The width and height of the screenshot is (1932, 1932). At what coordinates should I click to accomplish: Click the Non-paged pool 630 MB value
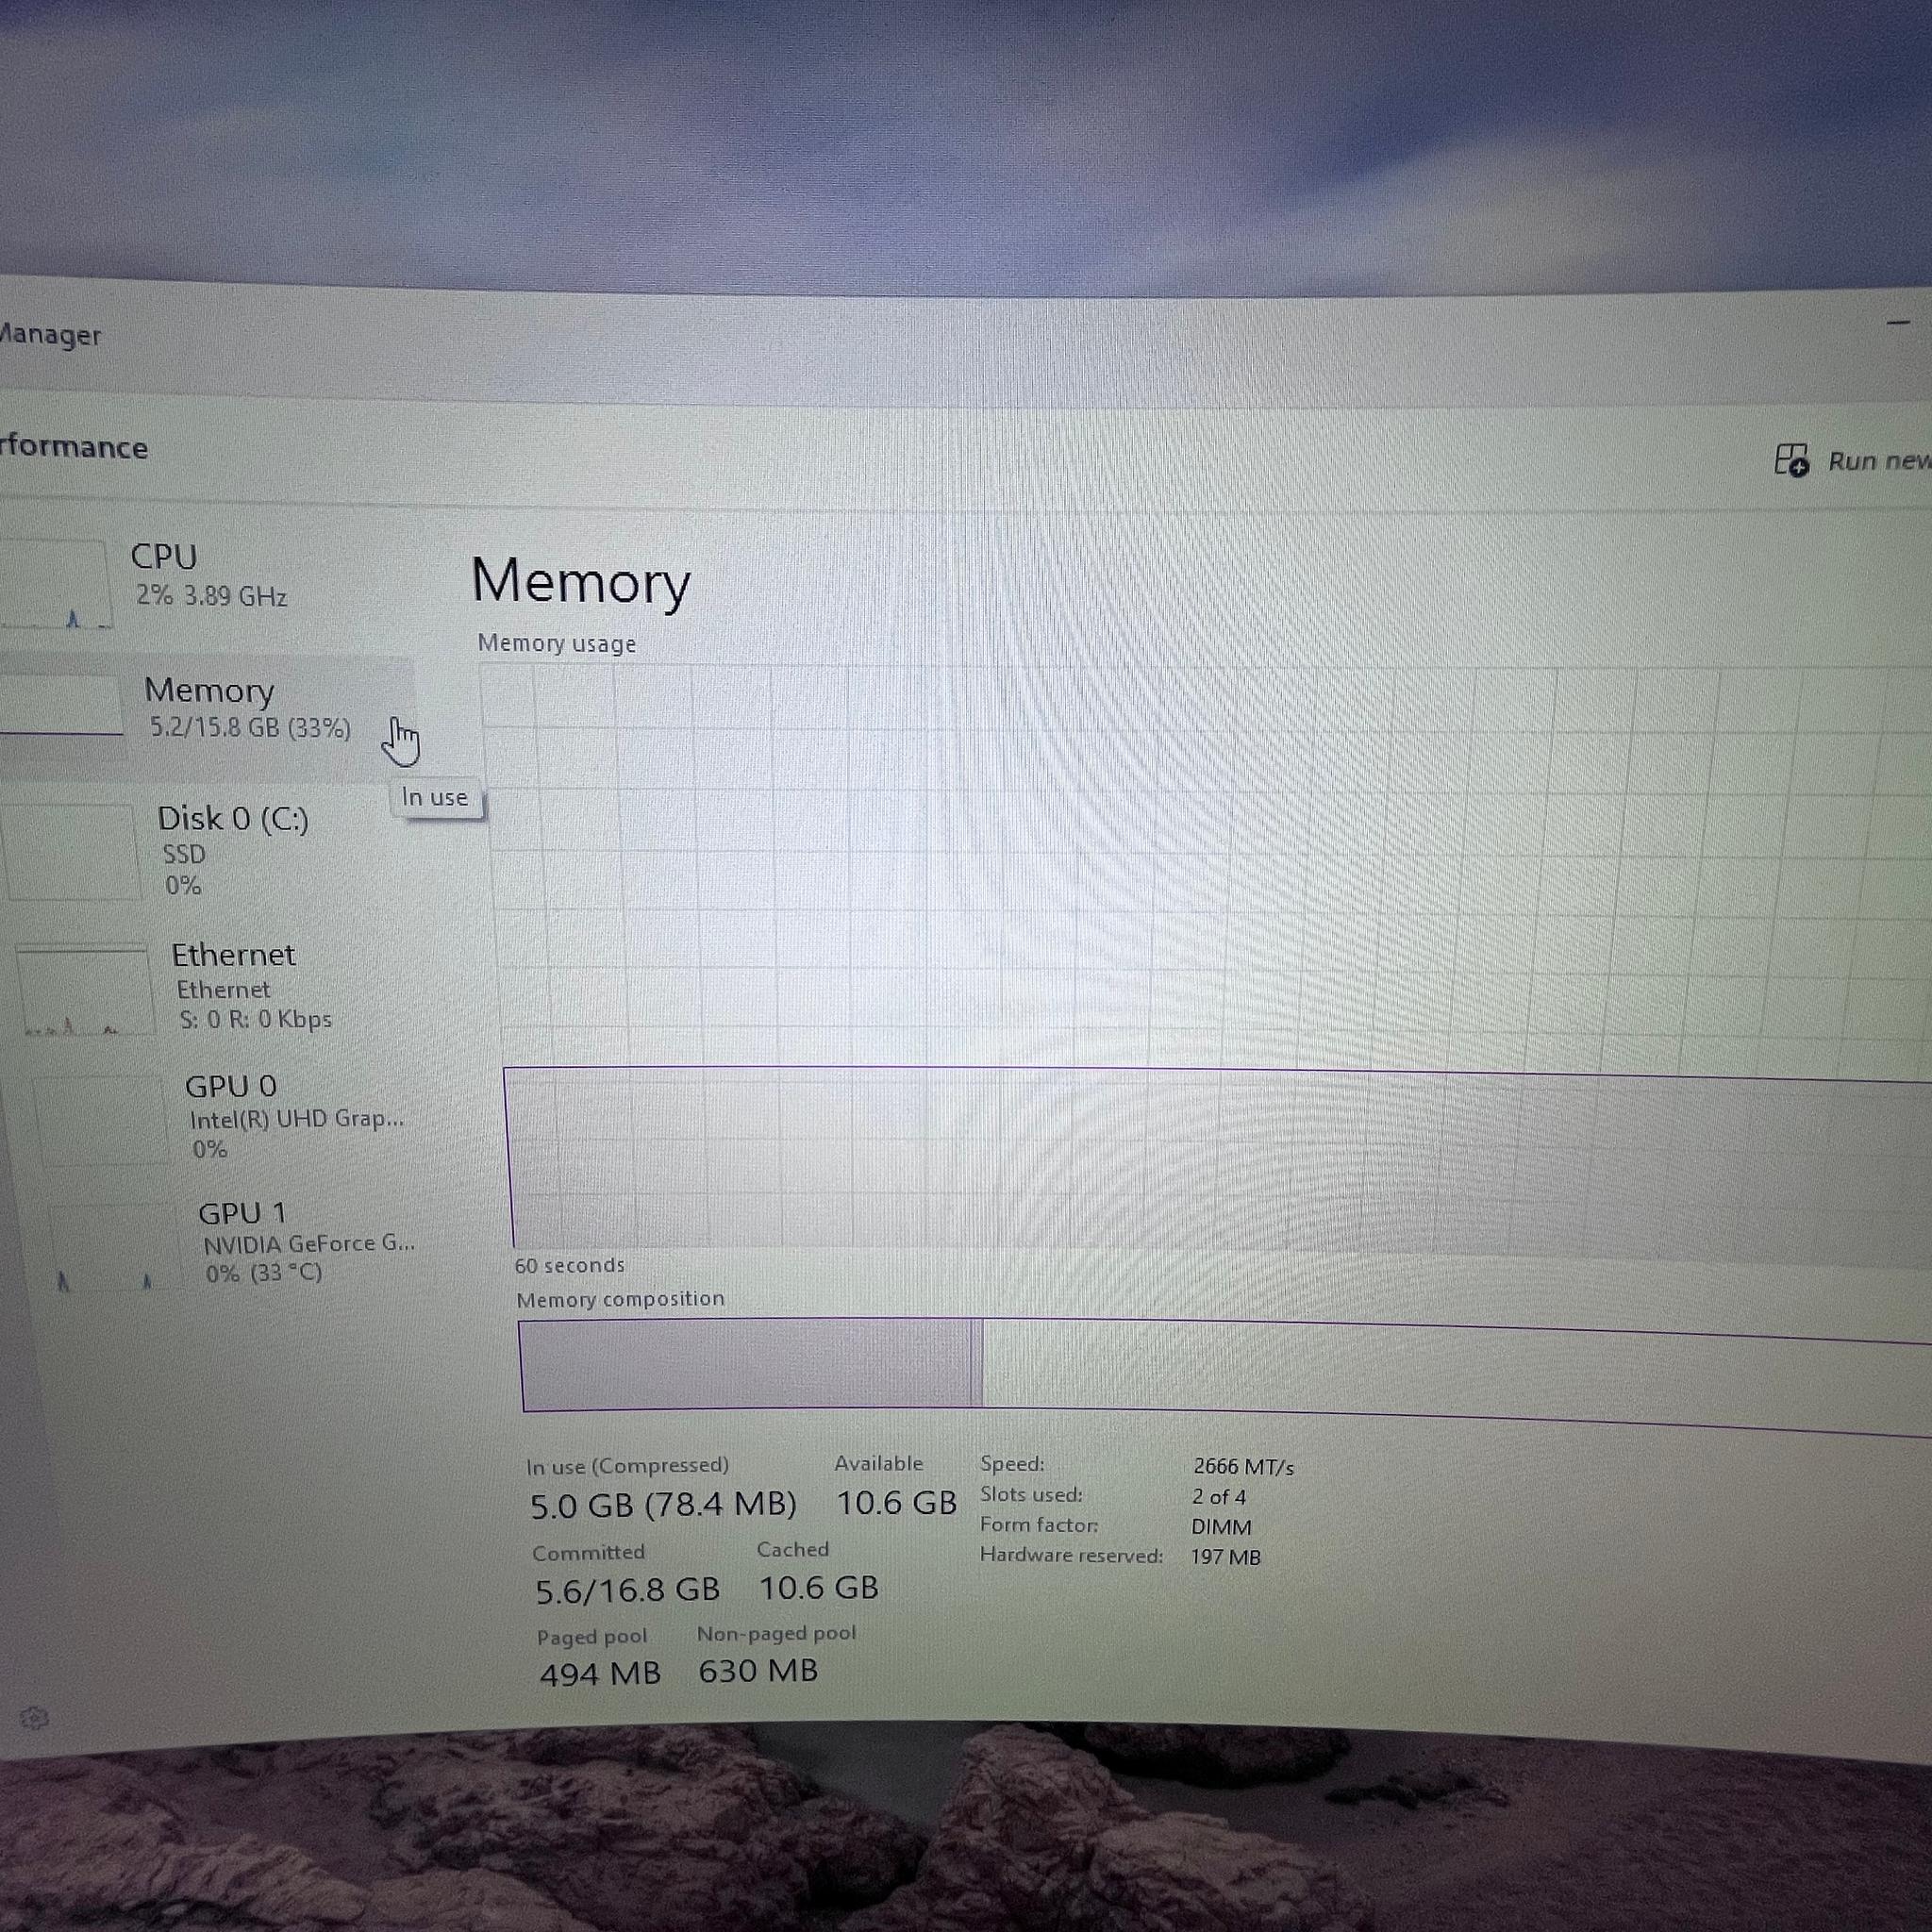pos(758,1670)
